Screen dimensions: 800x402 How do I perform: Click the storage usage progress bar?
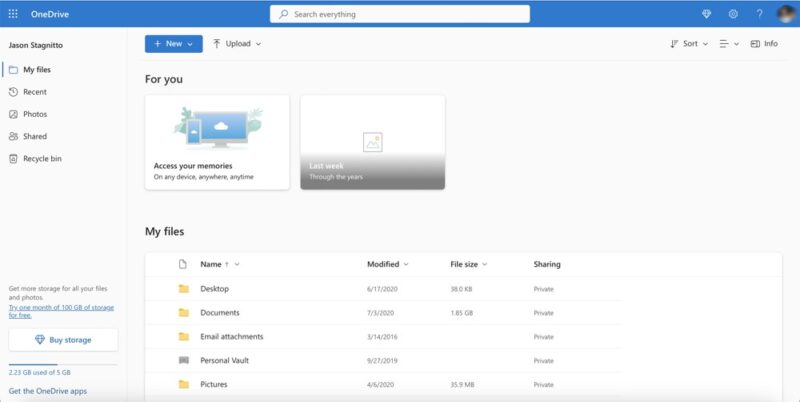[63, 365]
